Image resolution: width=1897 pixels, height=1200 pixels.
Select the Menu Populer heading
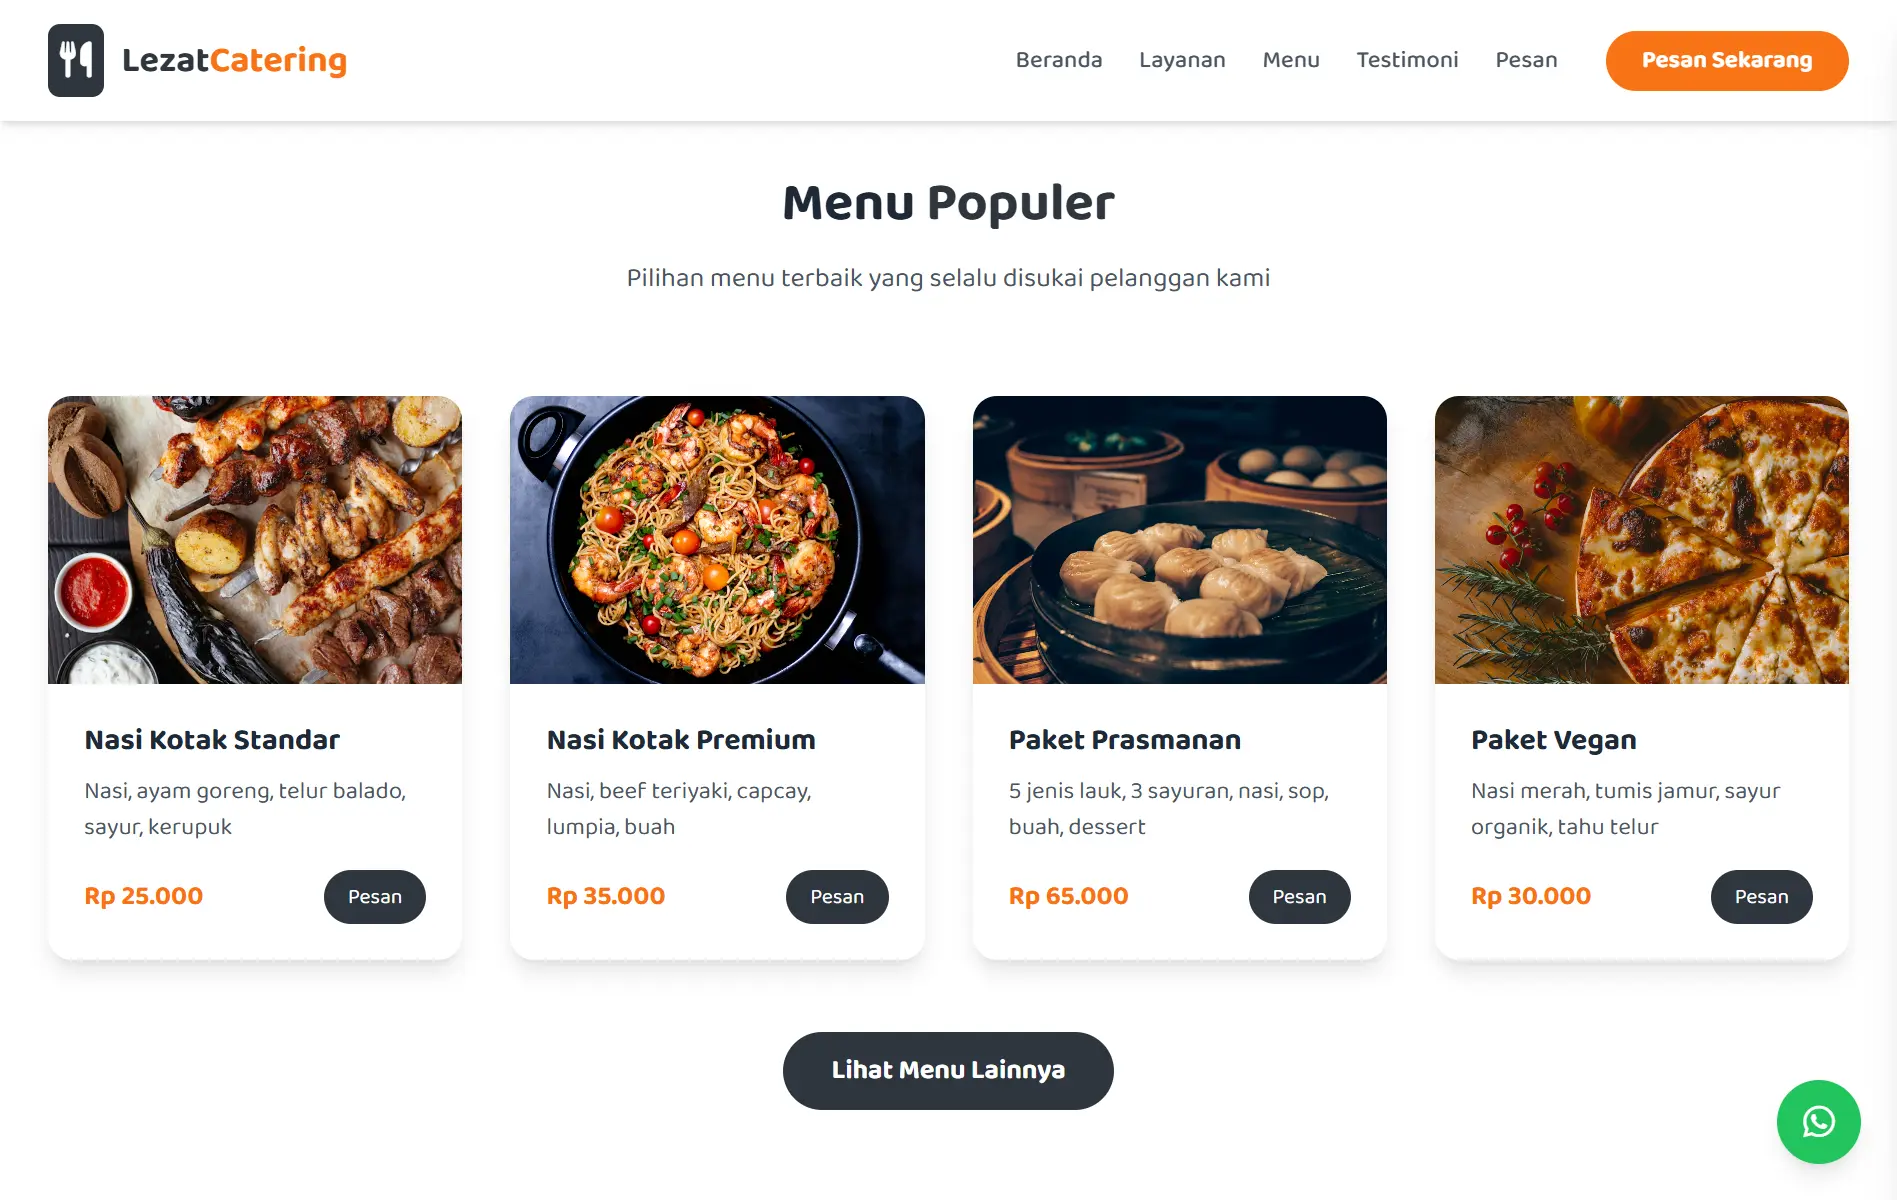[948, 203]
